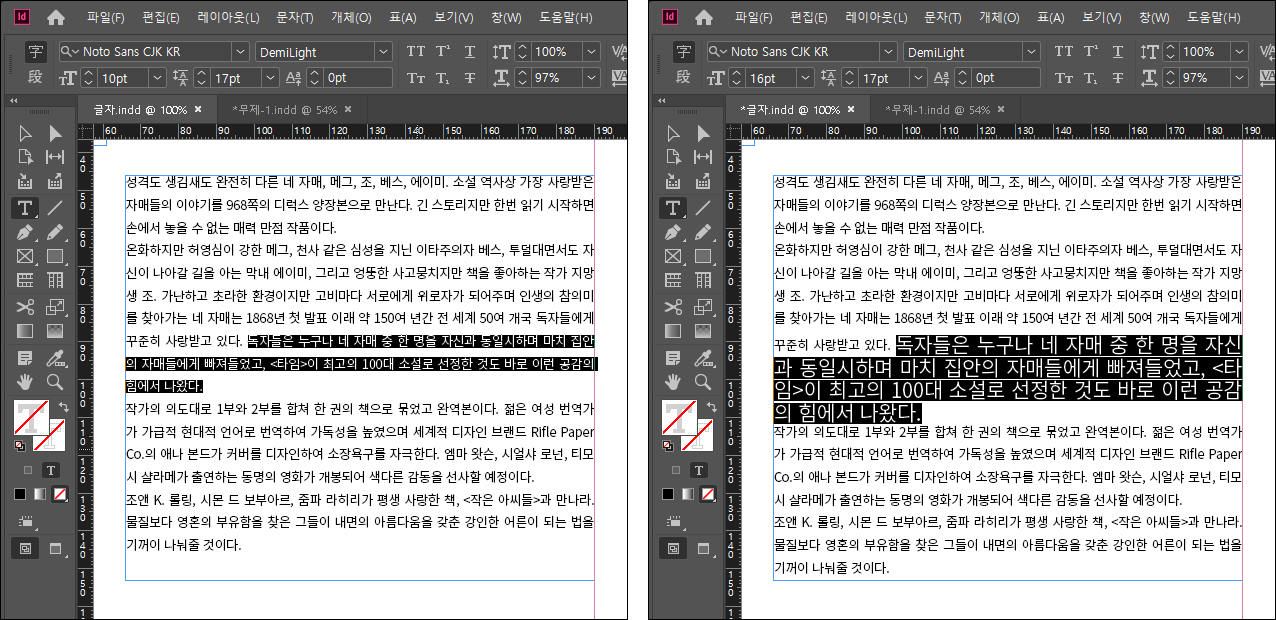Click the 0pt baseline shift field in left window
Image resolution: width=1276 pixels, height=620 pixels.
point(357,78)
